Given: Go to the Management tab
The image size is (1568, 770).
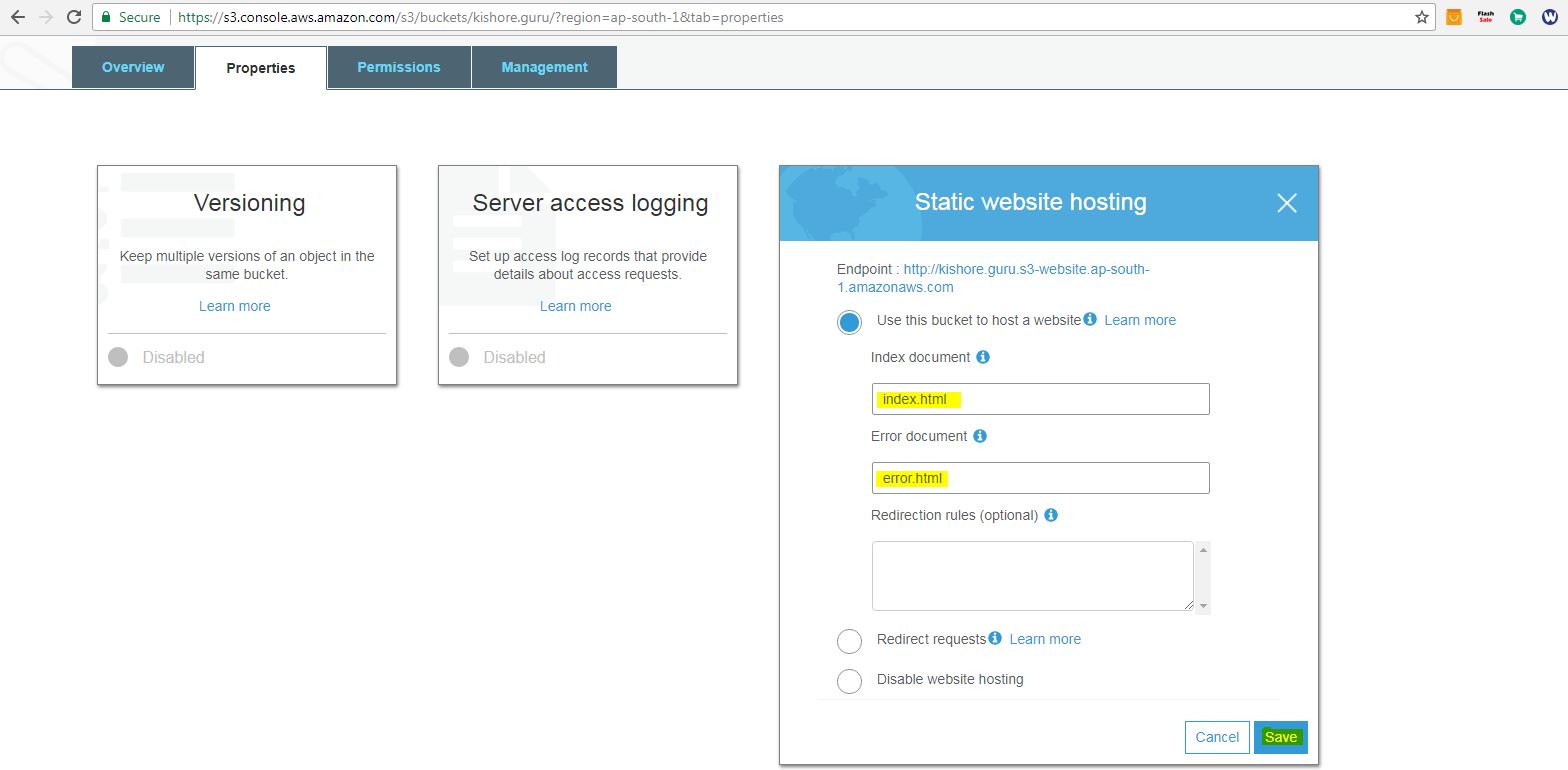Looking at the screenshot, I should click(544, 67).
